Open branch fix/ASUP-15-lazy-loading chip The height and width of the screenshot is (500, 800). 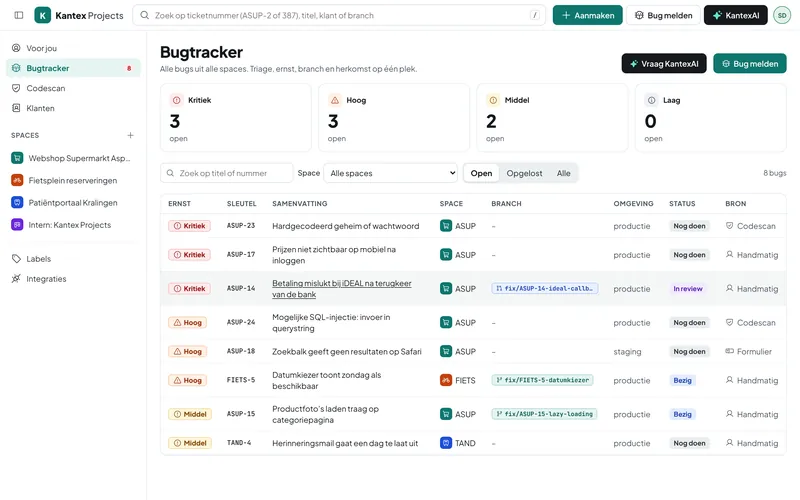click(544, 414)
